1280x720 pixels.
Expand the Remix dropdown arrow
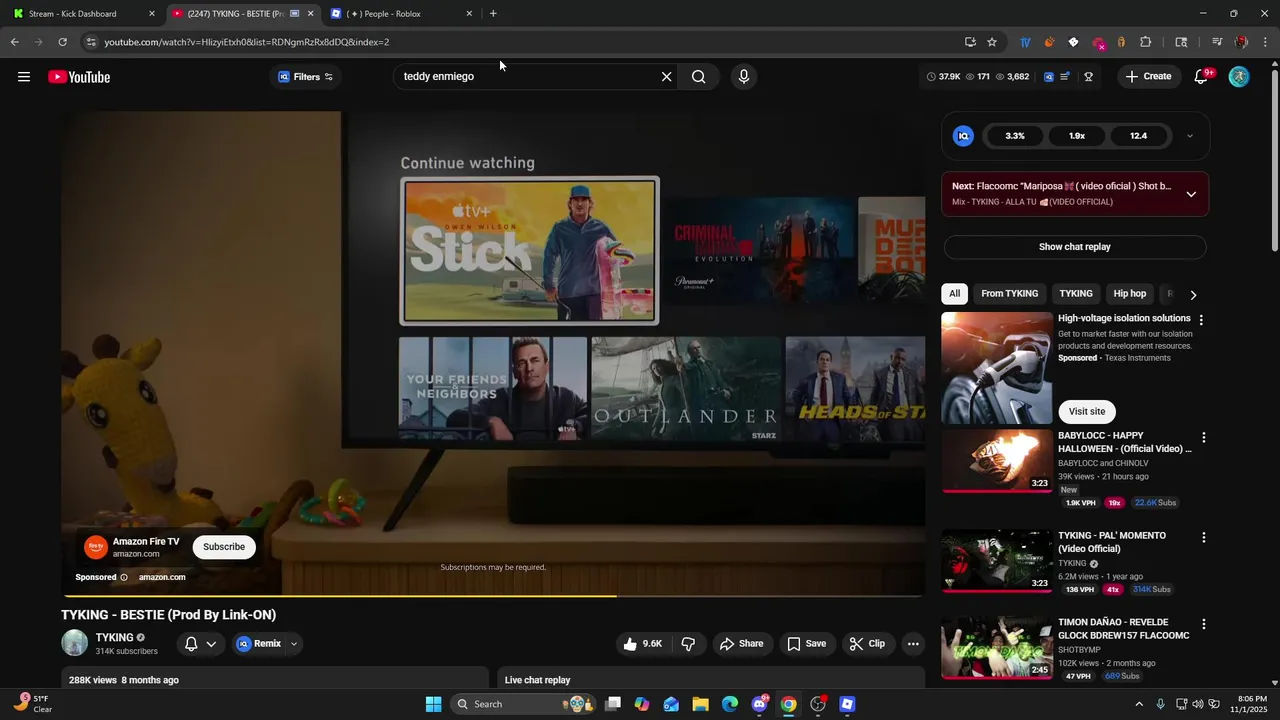(293, 644)
